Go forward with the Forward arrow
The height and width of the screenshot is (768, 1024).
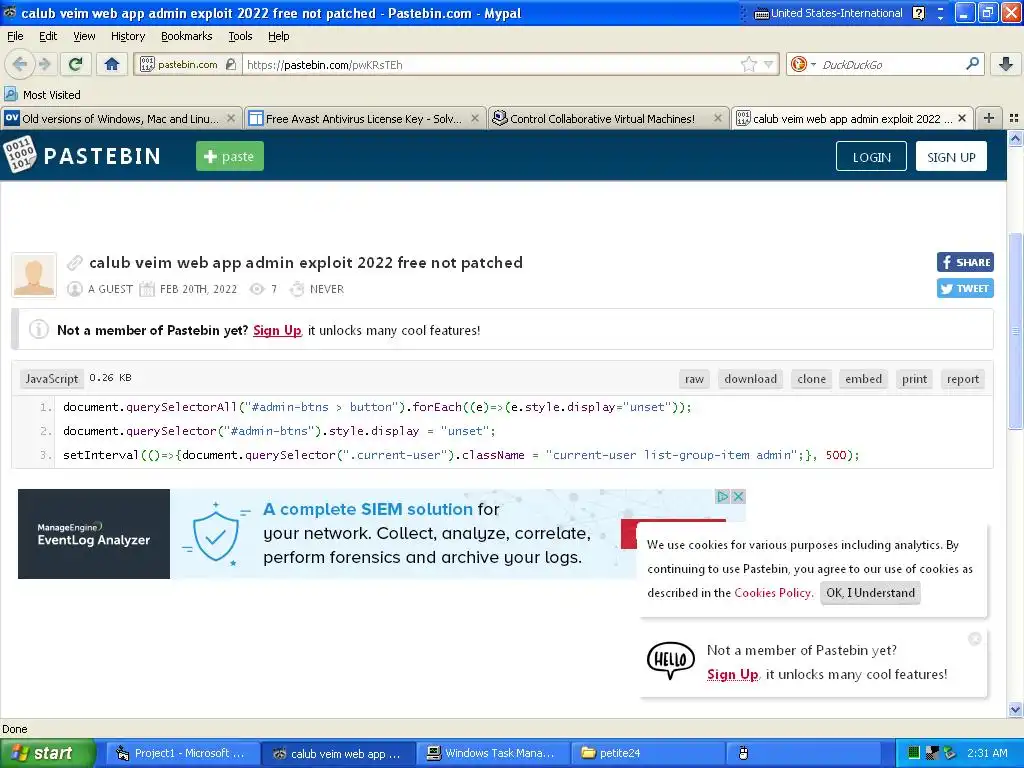point(44,64)
